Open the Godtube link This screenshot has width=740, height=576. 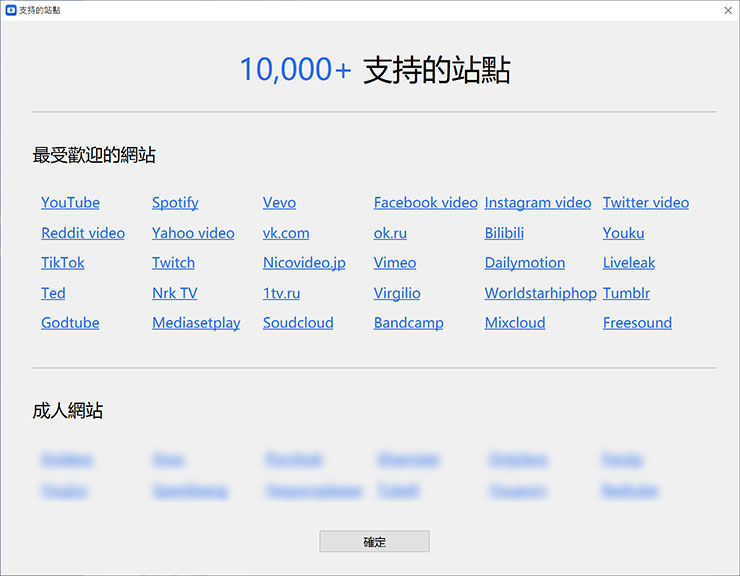click(x=70, y=323)
